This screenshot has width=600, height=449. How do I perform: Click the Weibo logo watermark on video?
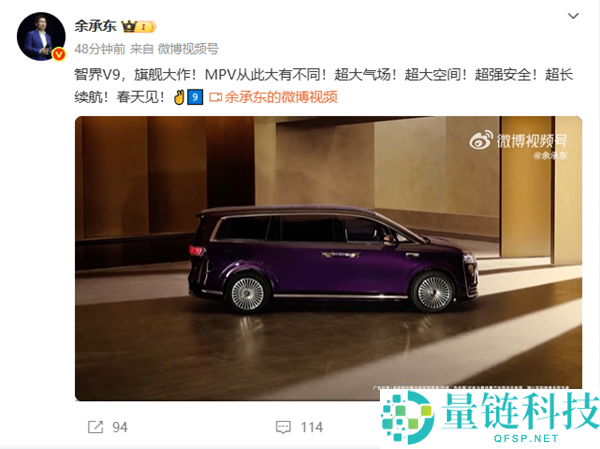481,140
